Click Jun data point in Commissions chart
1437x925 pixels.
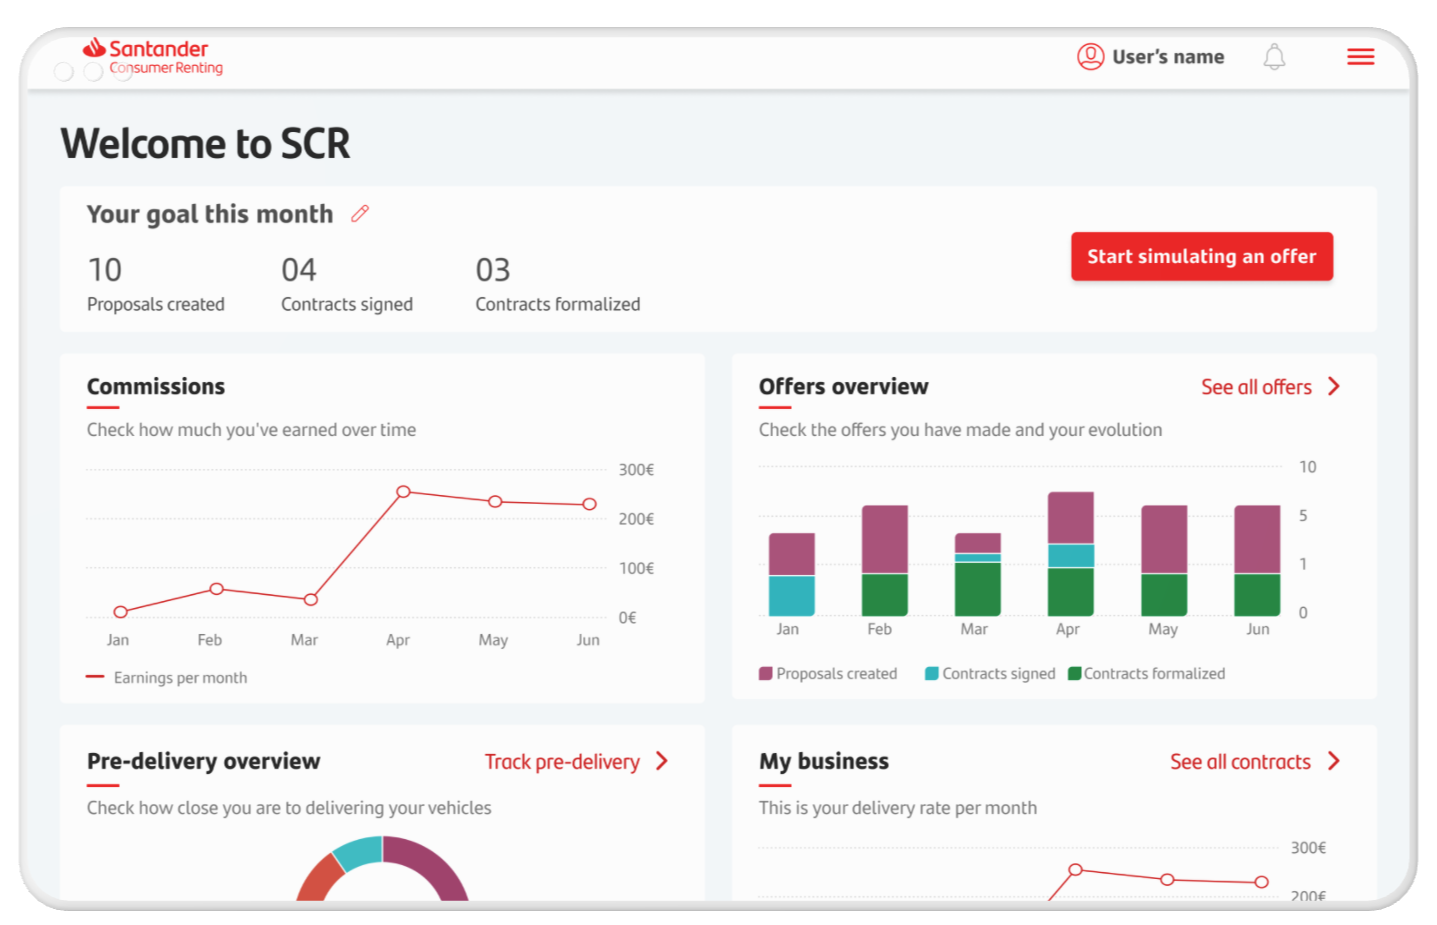tap(590, 504)
